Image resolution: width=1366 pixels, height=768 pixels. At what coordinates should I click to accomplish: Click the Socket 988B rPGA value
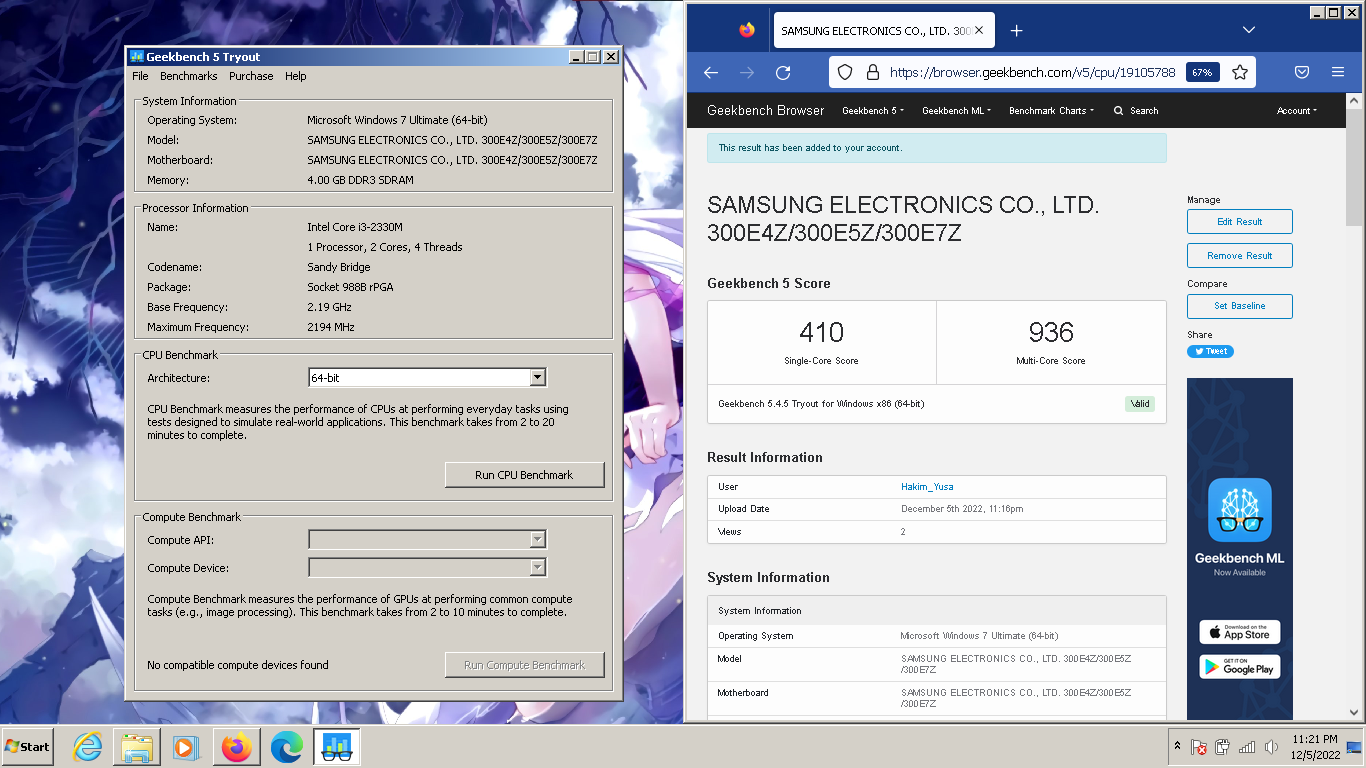(350, 287)
